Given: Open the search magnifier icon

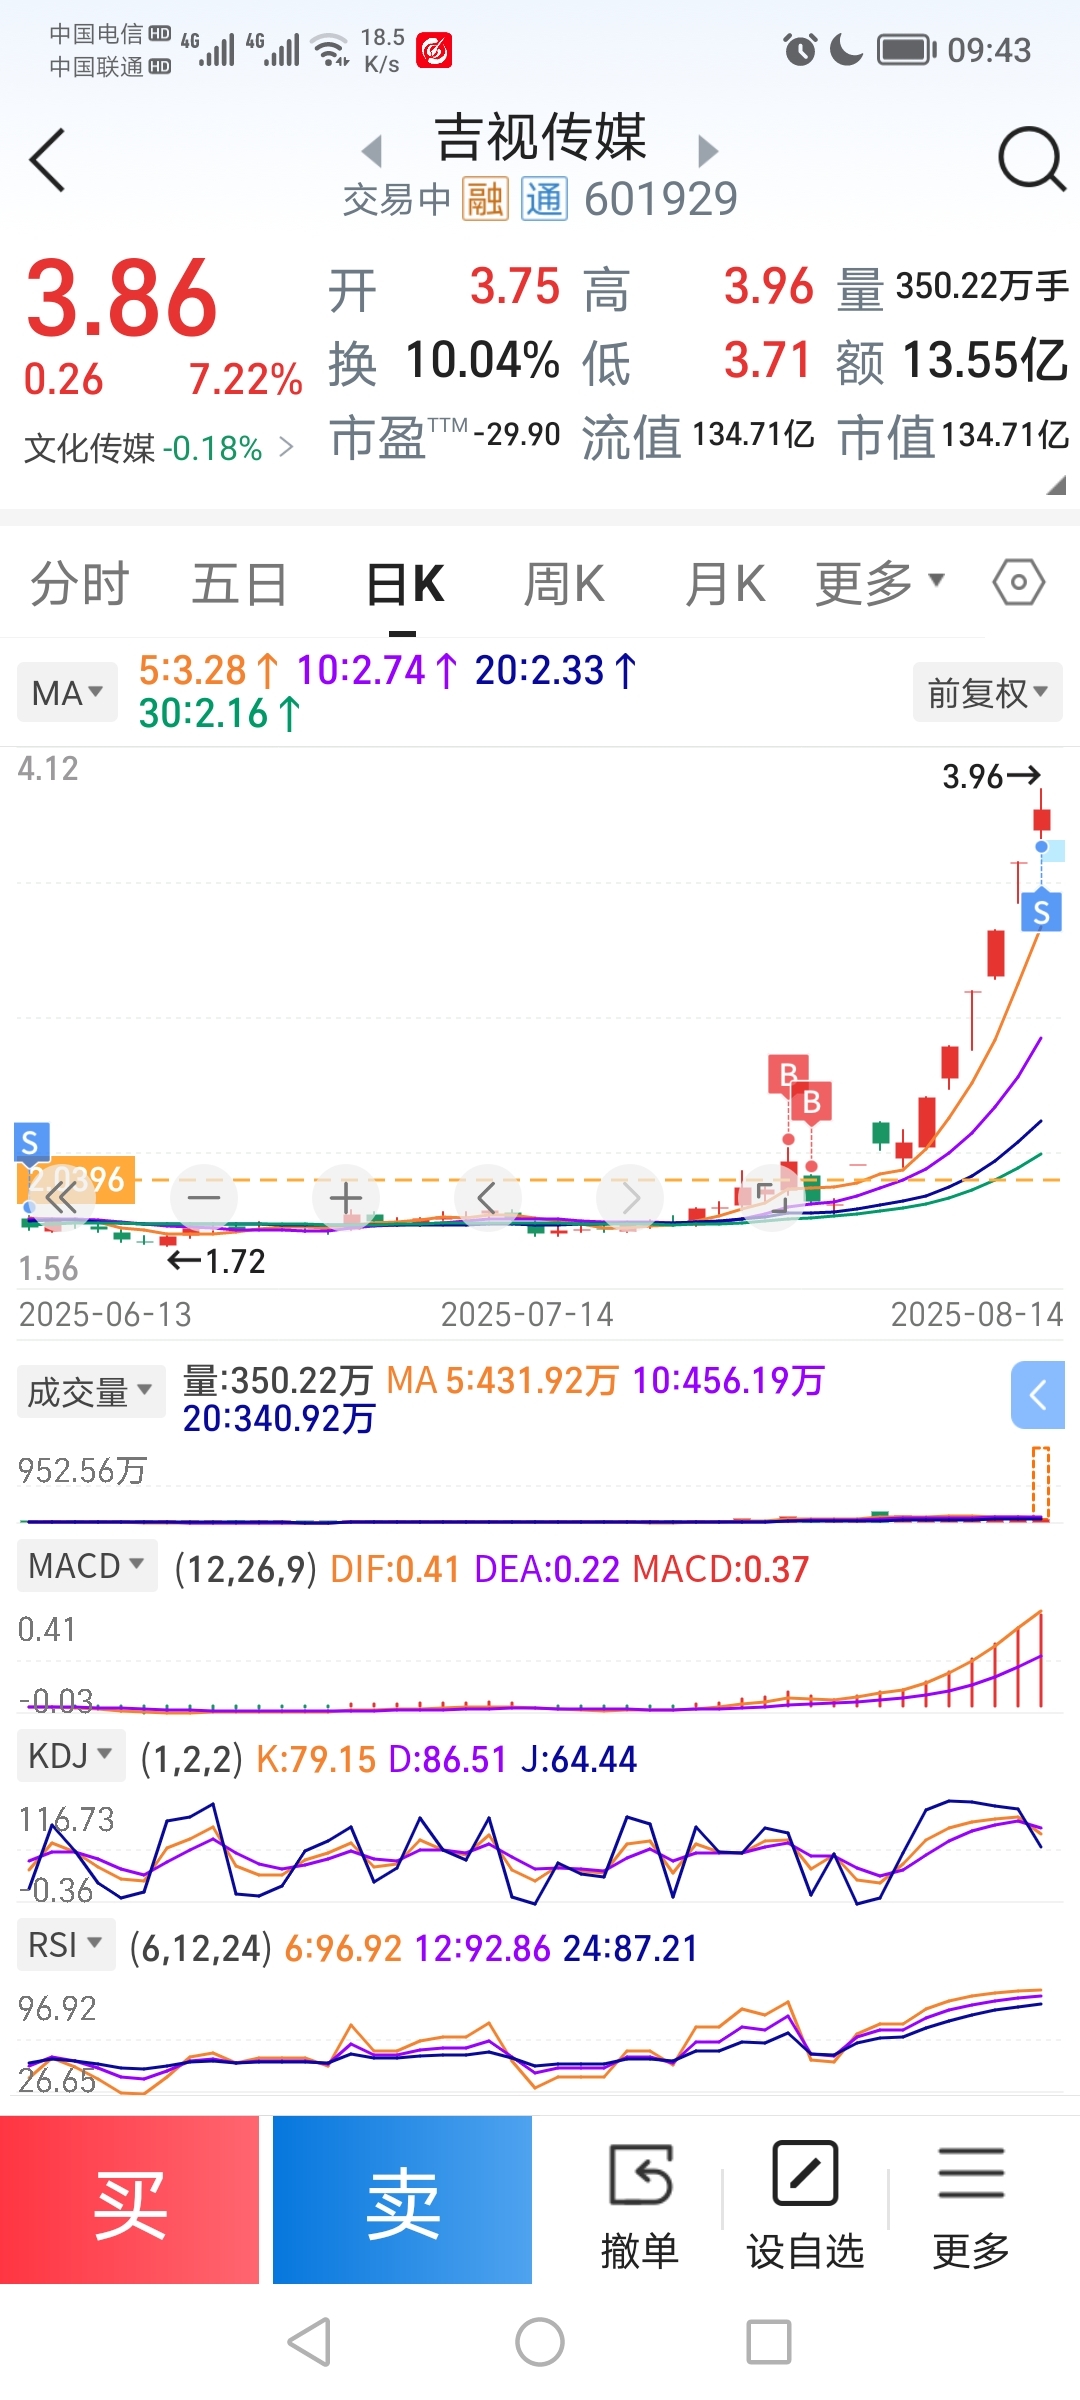Looking at the screenshot, I should [x=1031, y=158].
